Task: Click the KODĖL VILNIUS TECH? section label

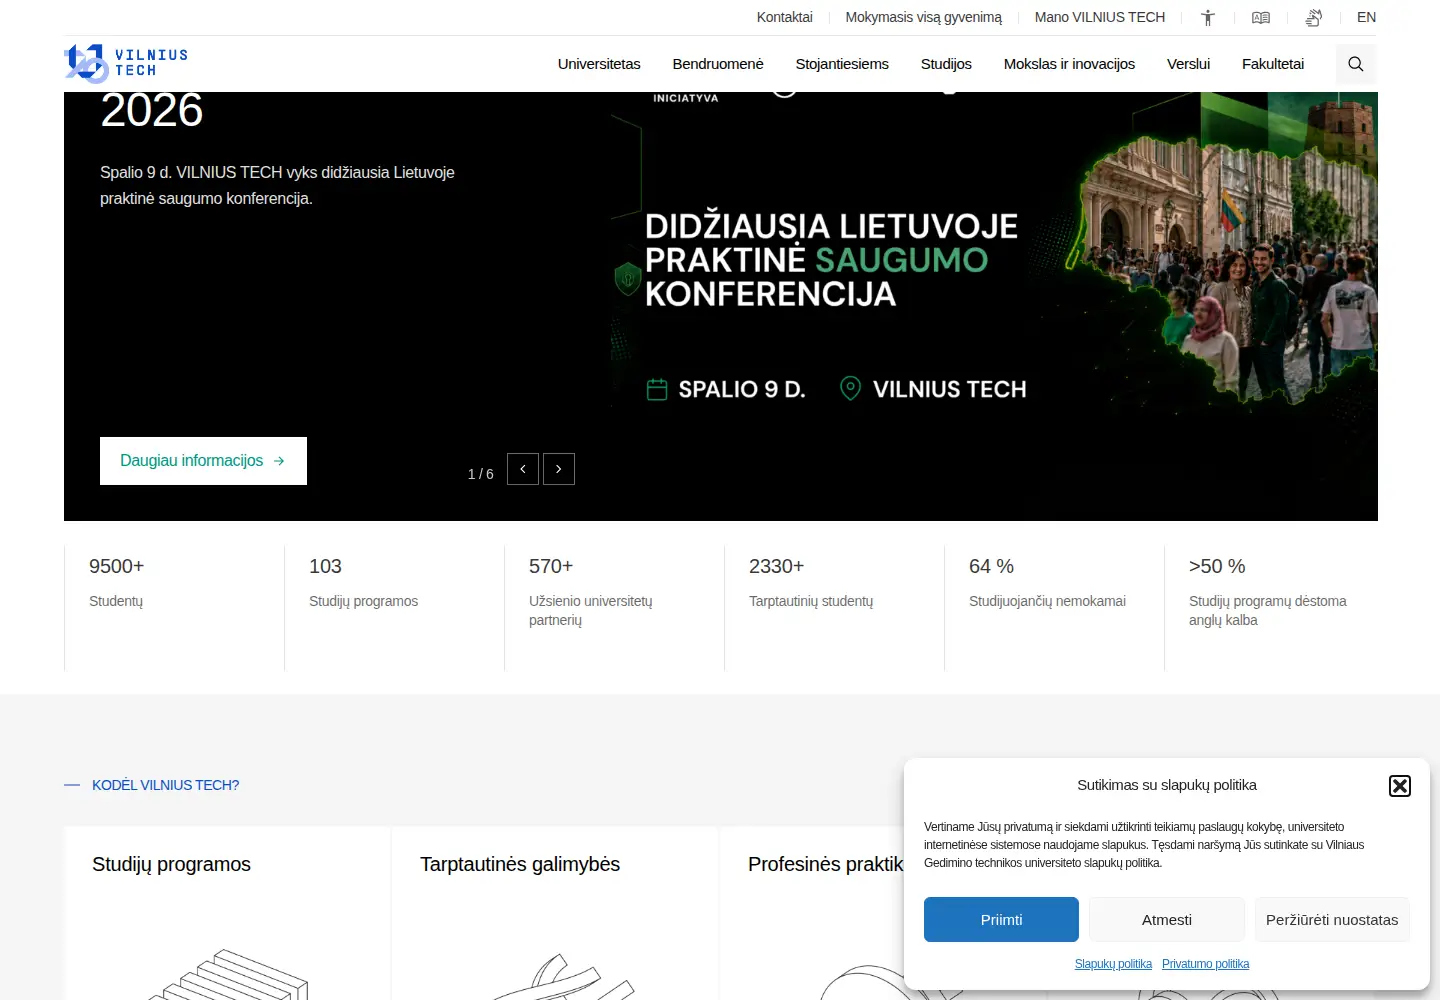Action: point(166,785)
